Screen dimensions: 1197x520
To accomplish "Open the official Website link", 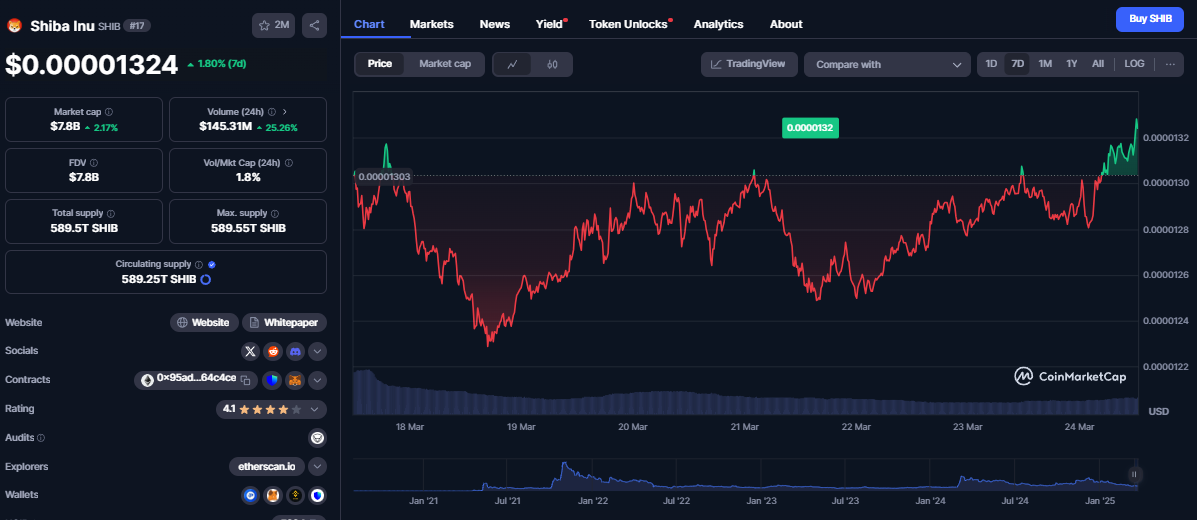I will coord(203,322).
